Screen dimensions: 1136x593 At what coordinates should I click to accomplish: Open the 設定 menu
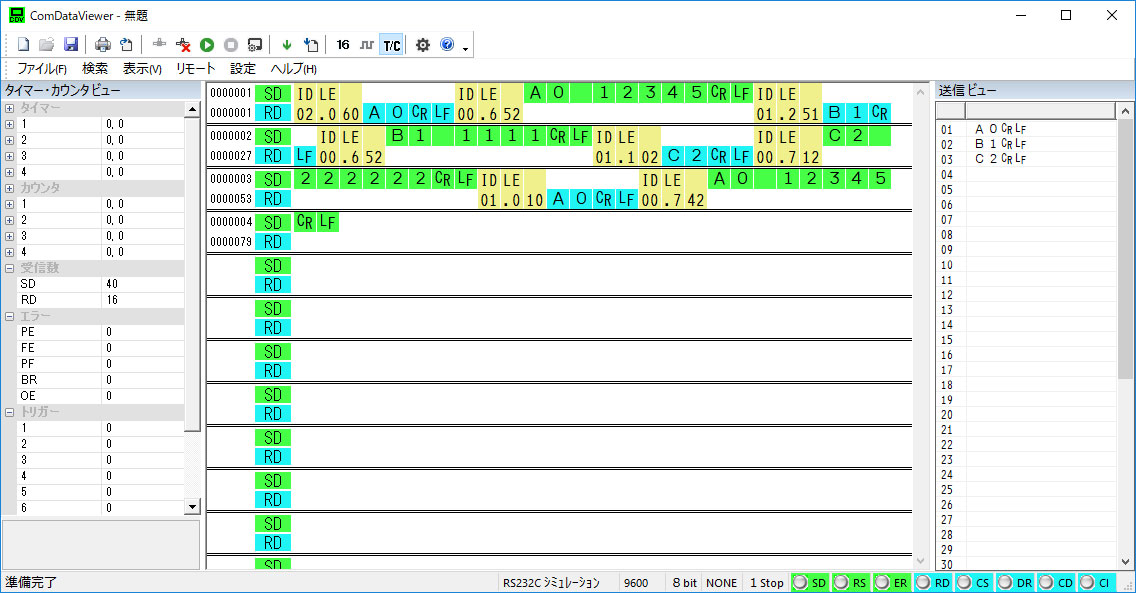click(x=243, y=69)
